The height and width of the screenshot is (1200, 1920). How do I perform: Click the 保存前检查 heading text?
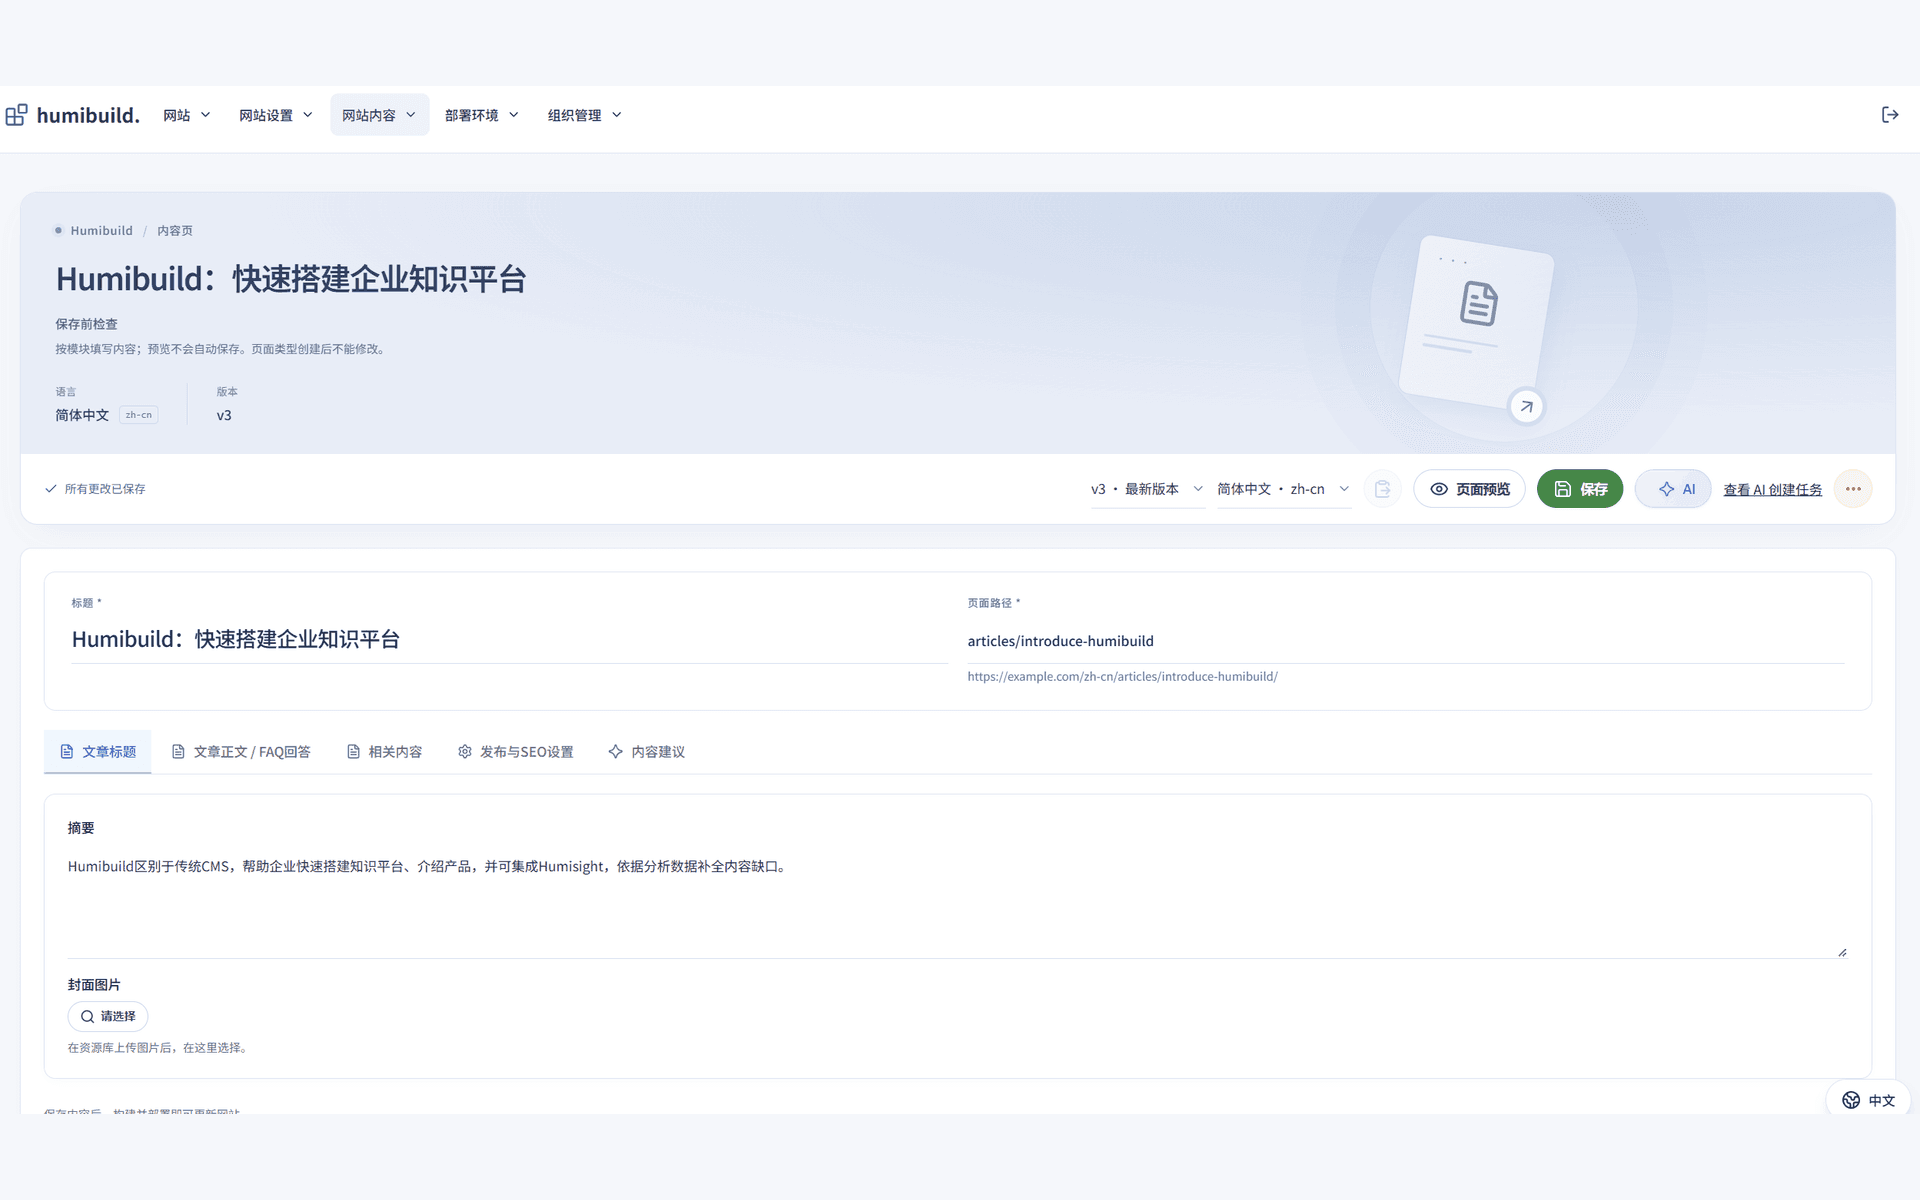87,324
